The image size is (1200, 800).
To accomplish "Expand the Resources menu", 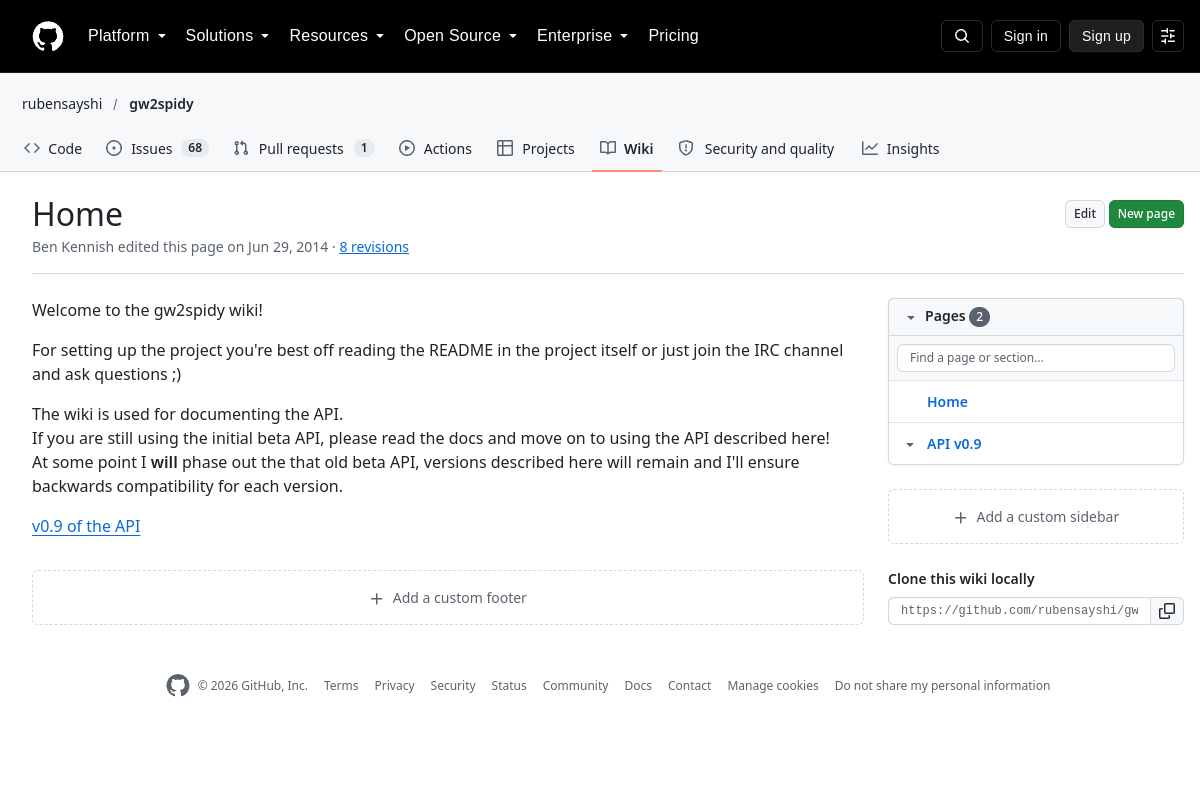I will tap(337, 36).
